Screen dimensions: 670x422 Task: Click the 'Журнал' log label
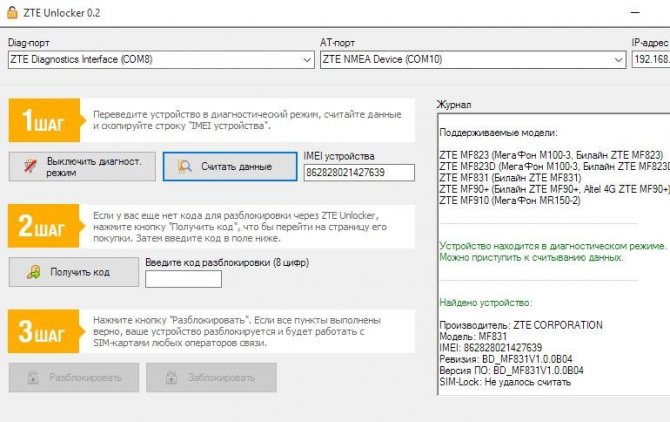click(x=454, y=105)
